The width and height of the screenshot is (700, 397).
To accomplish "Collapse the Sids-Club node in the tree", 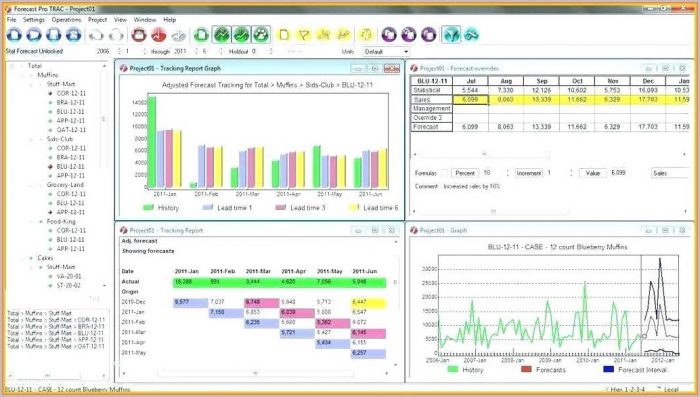I will tap(31, 139).
